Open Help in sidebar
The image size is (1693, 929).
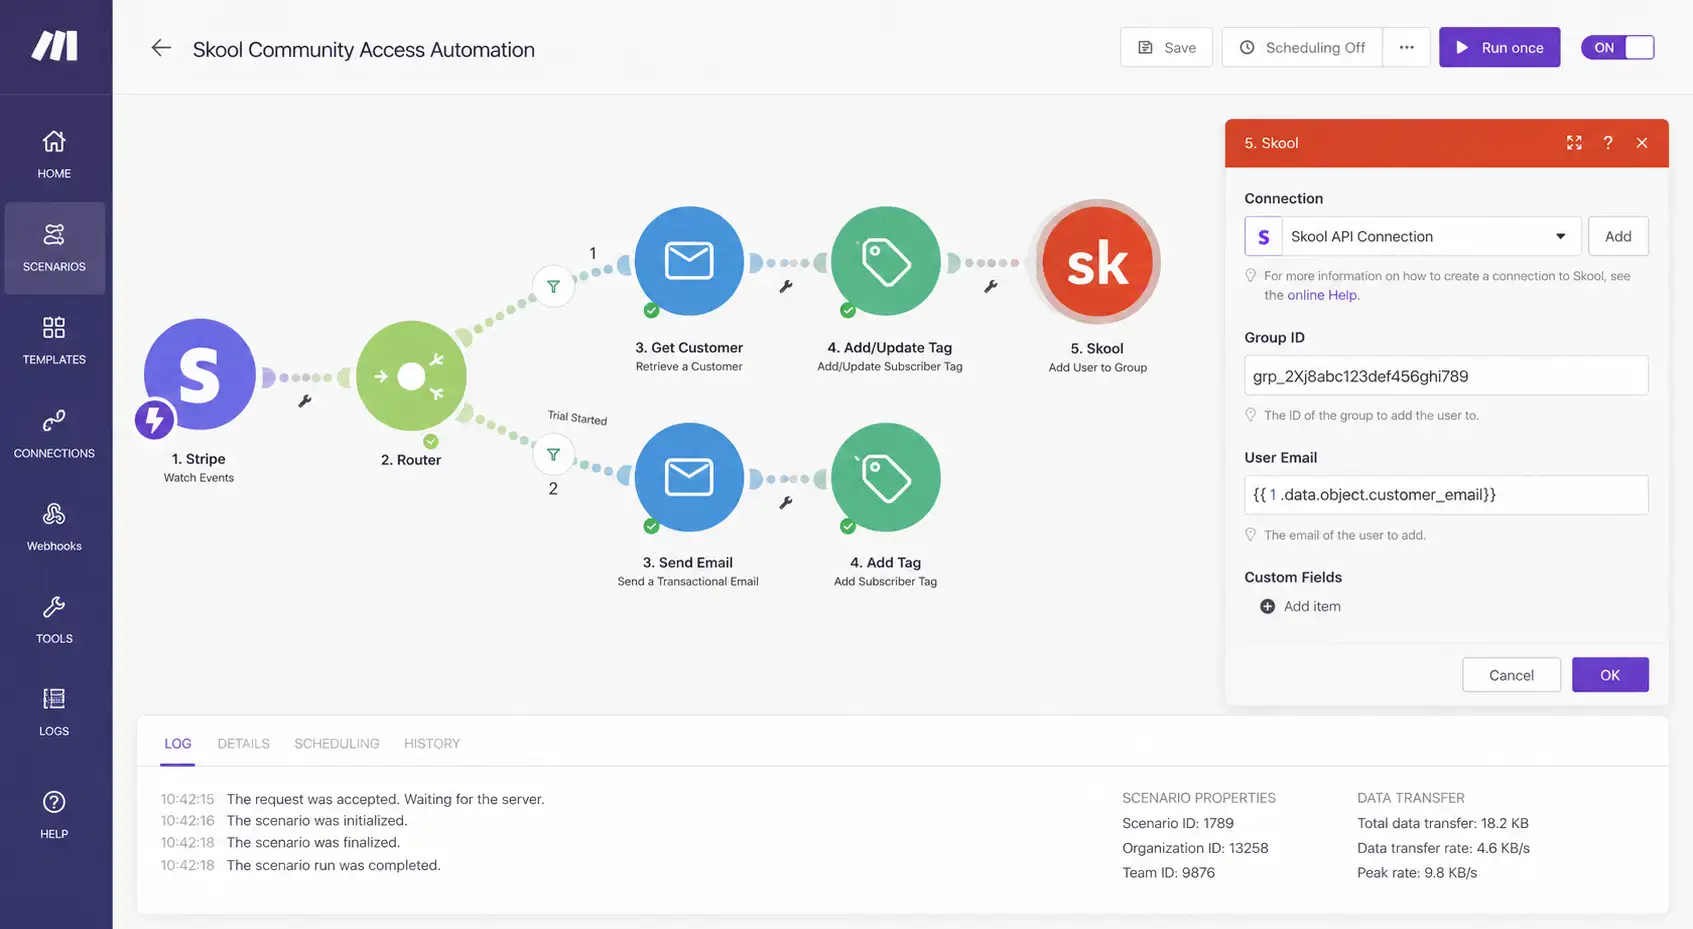click(x=54, y=815)
